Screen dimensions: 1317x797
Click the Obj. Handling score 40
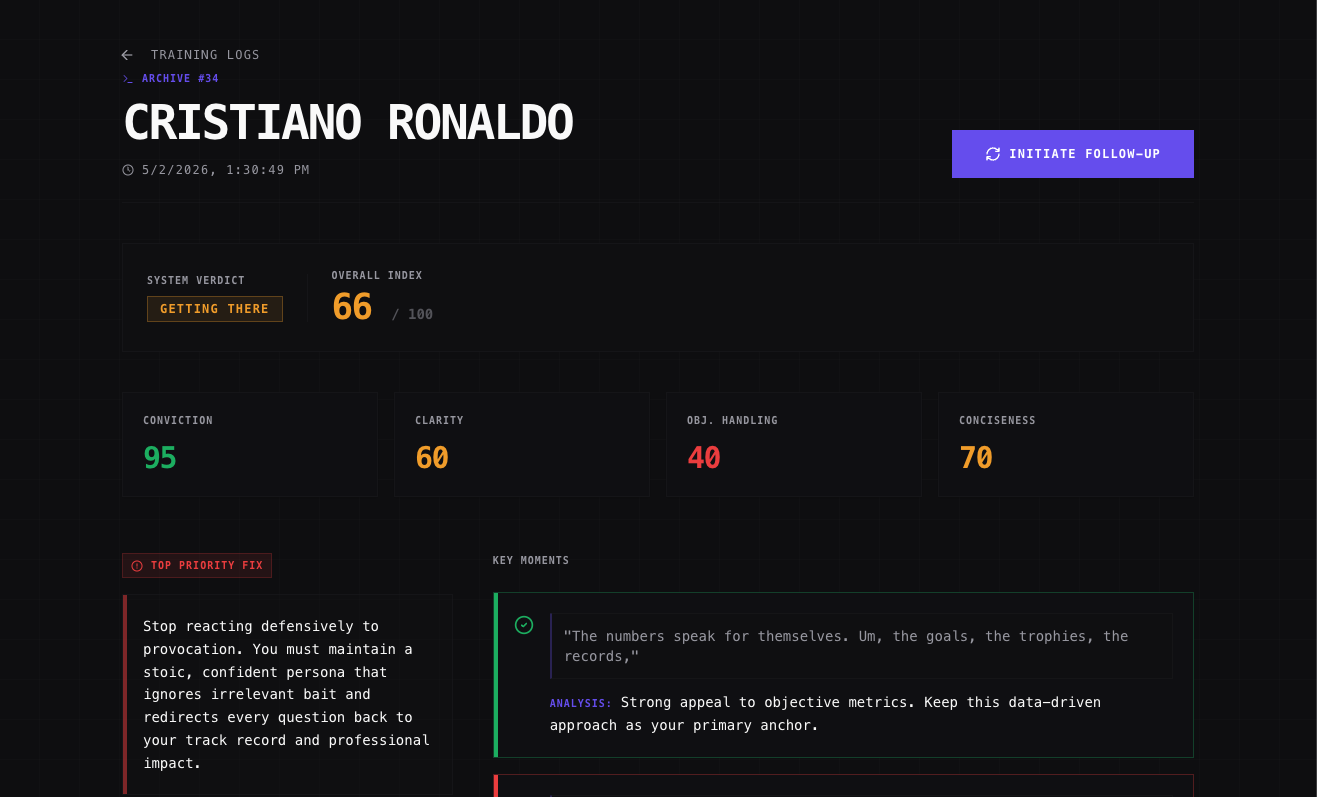pos(704,458)
